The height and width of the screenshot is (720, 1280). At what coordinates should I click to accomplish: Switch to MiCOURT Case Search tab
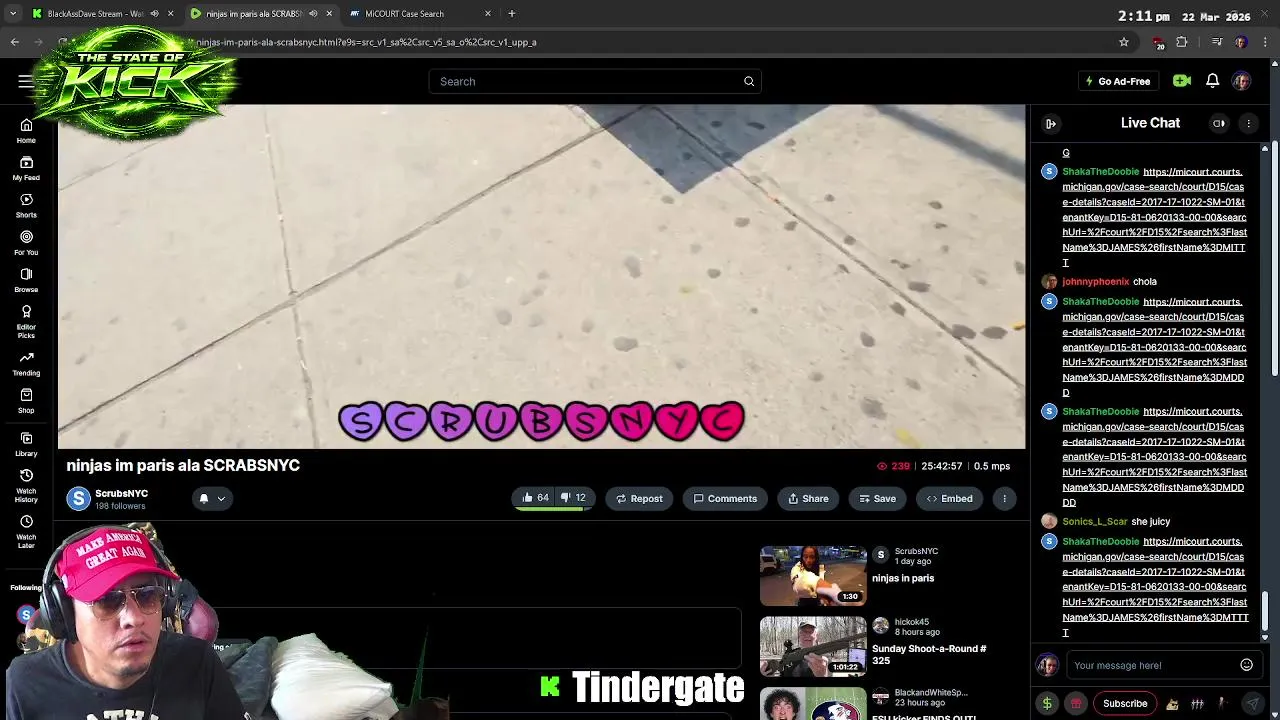tap(404, 14)
